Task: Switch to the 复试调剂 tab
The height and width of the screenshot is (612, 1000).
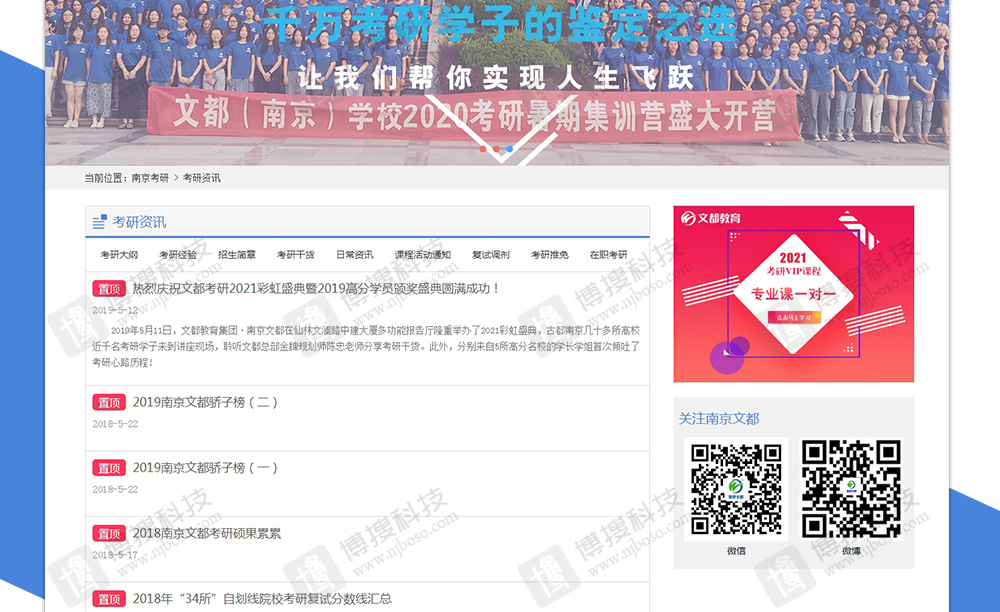Action: (490, 255)
